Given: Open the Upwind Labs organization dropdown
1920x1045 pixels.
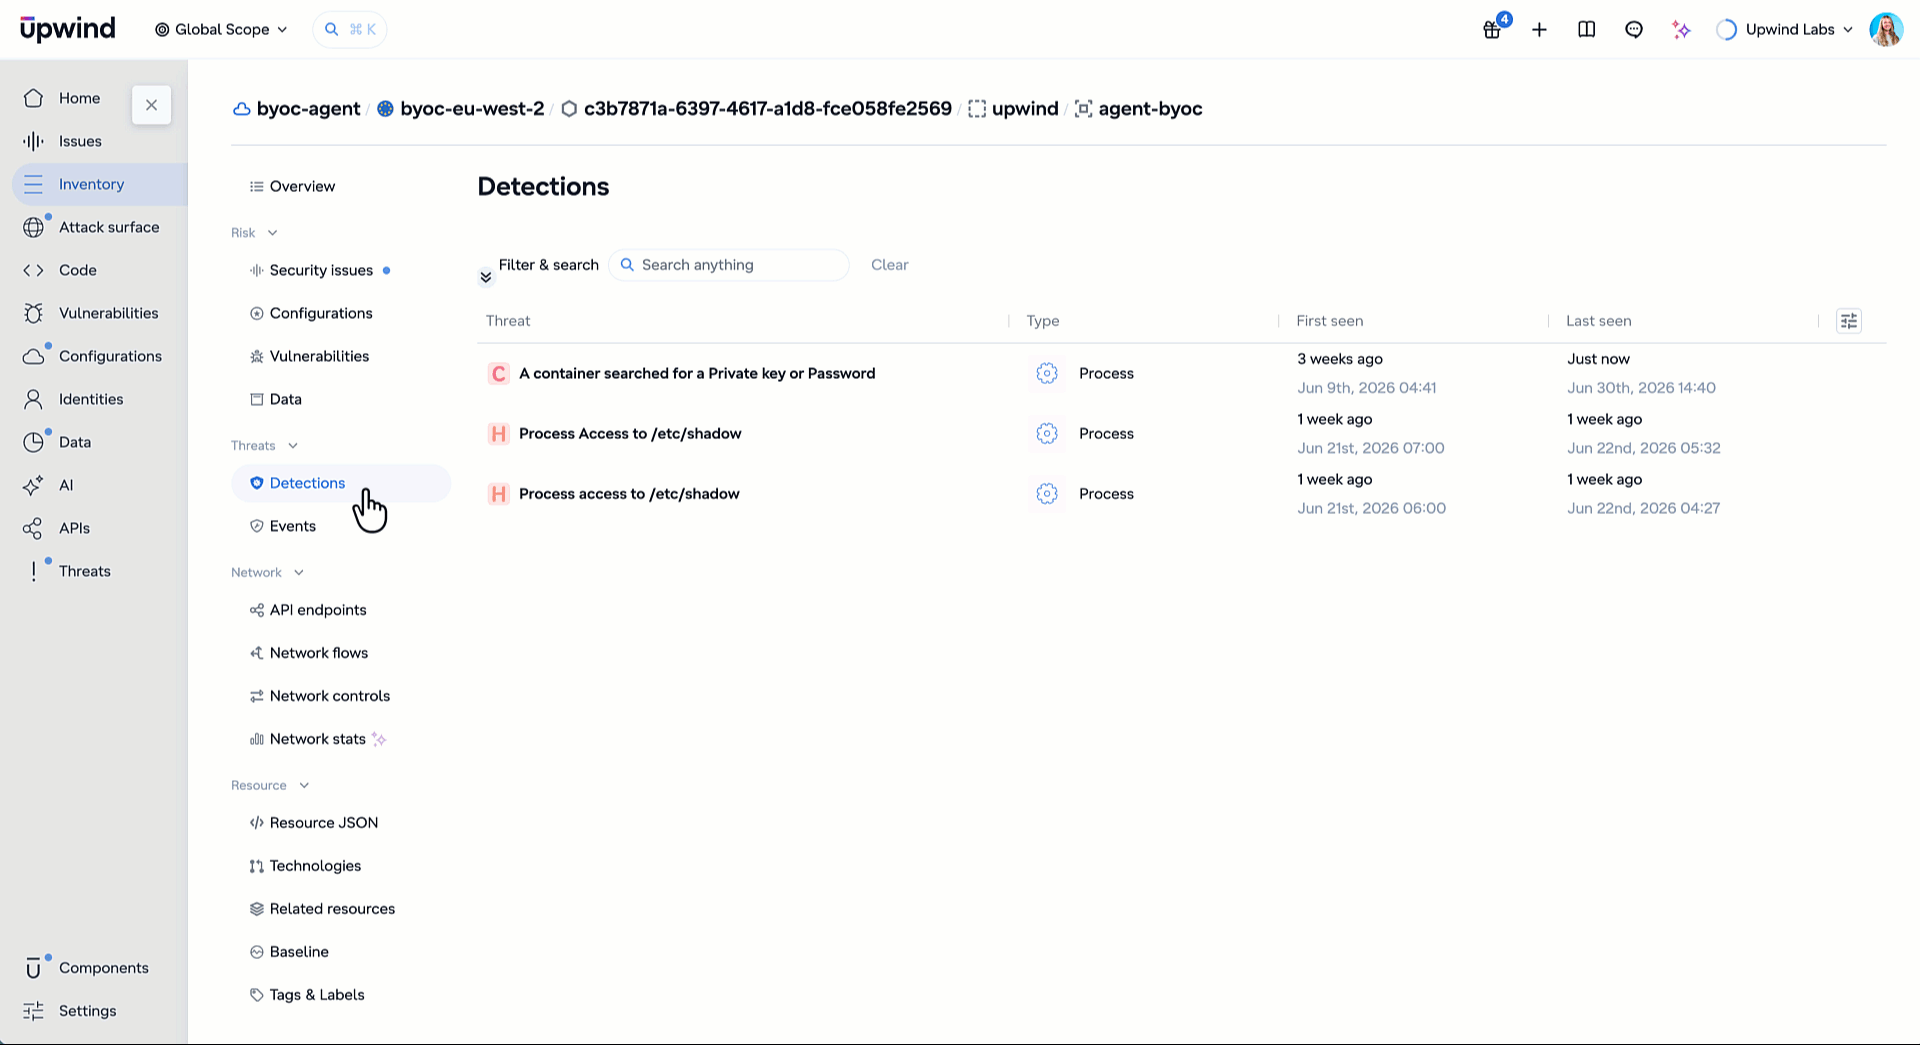Looking at the screenshot, I should click(1785, 30).
